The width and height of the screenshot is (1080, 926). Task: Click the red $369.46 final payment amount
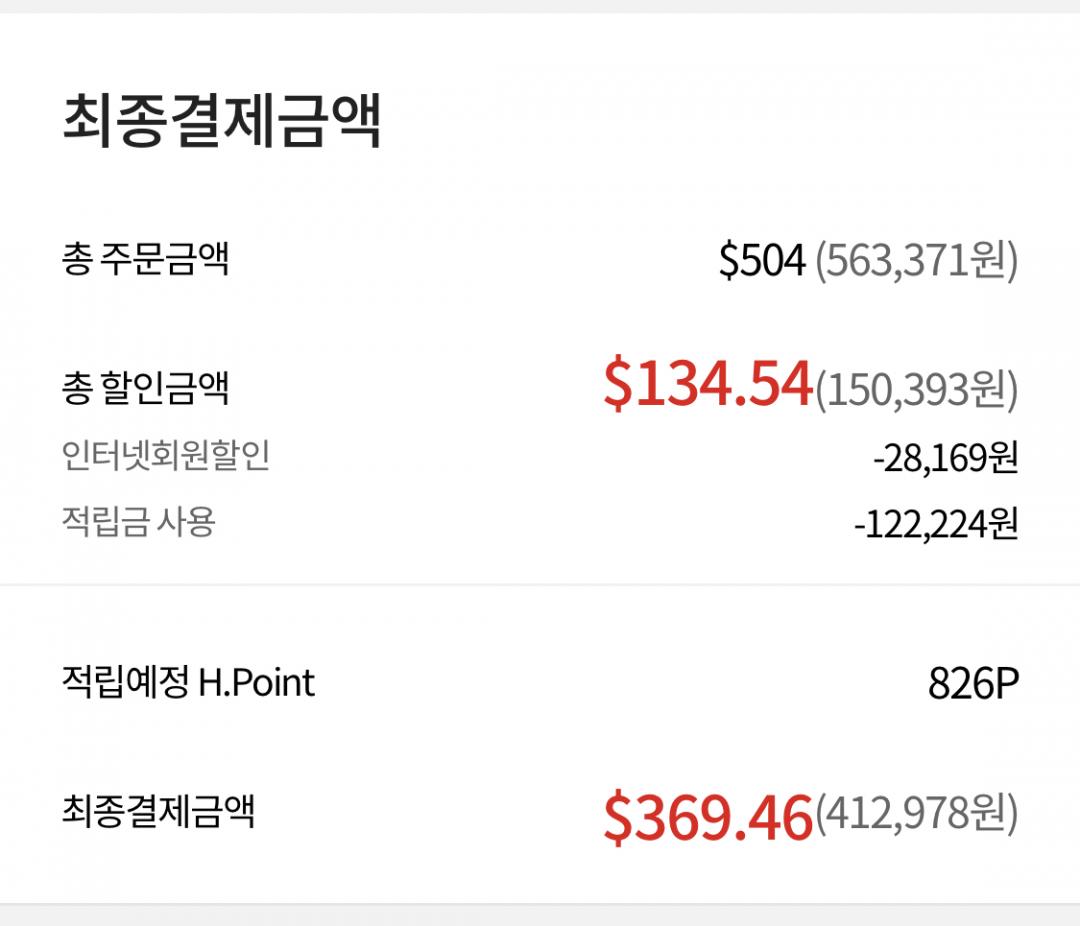coord(707,816)
